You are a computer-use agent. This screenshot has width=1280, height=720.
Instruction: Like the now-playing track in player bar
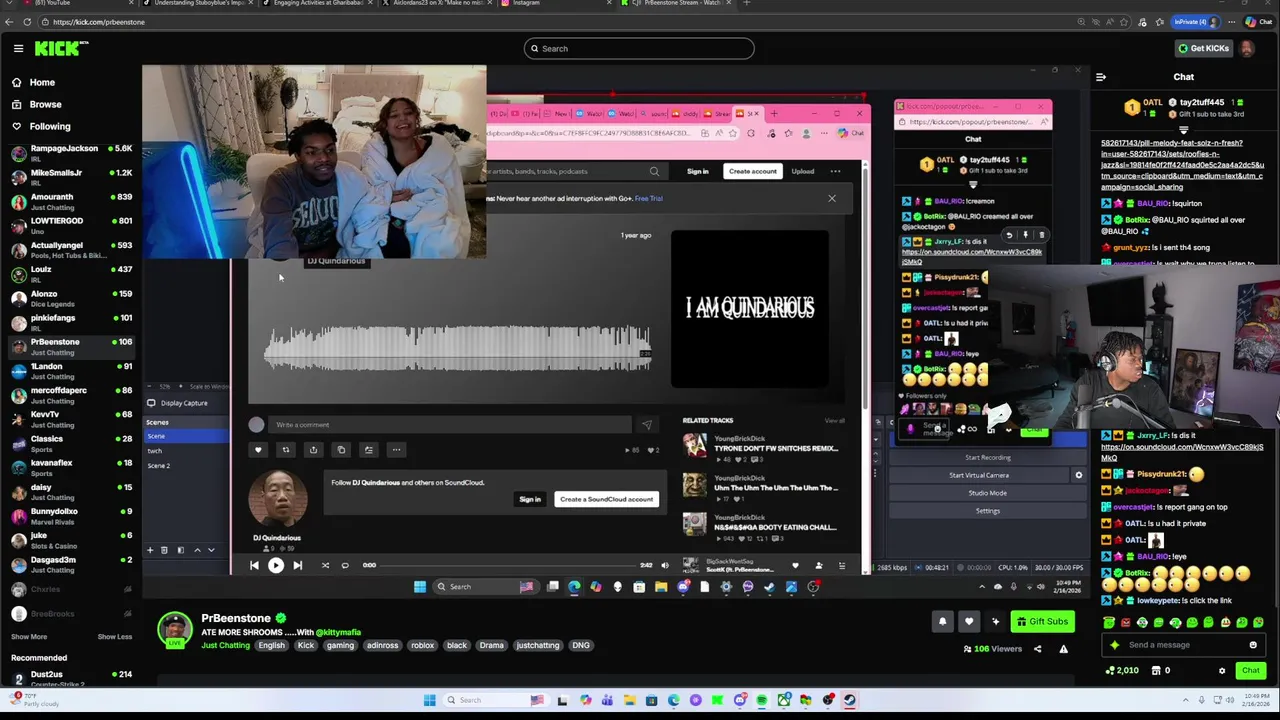pos(795,566)
